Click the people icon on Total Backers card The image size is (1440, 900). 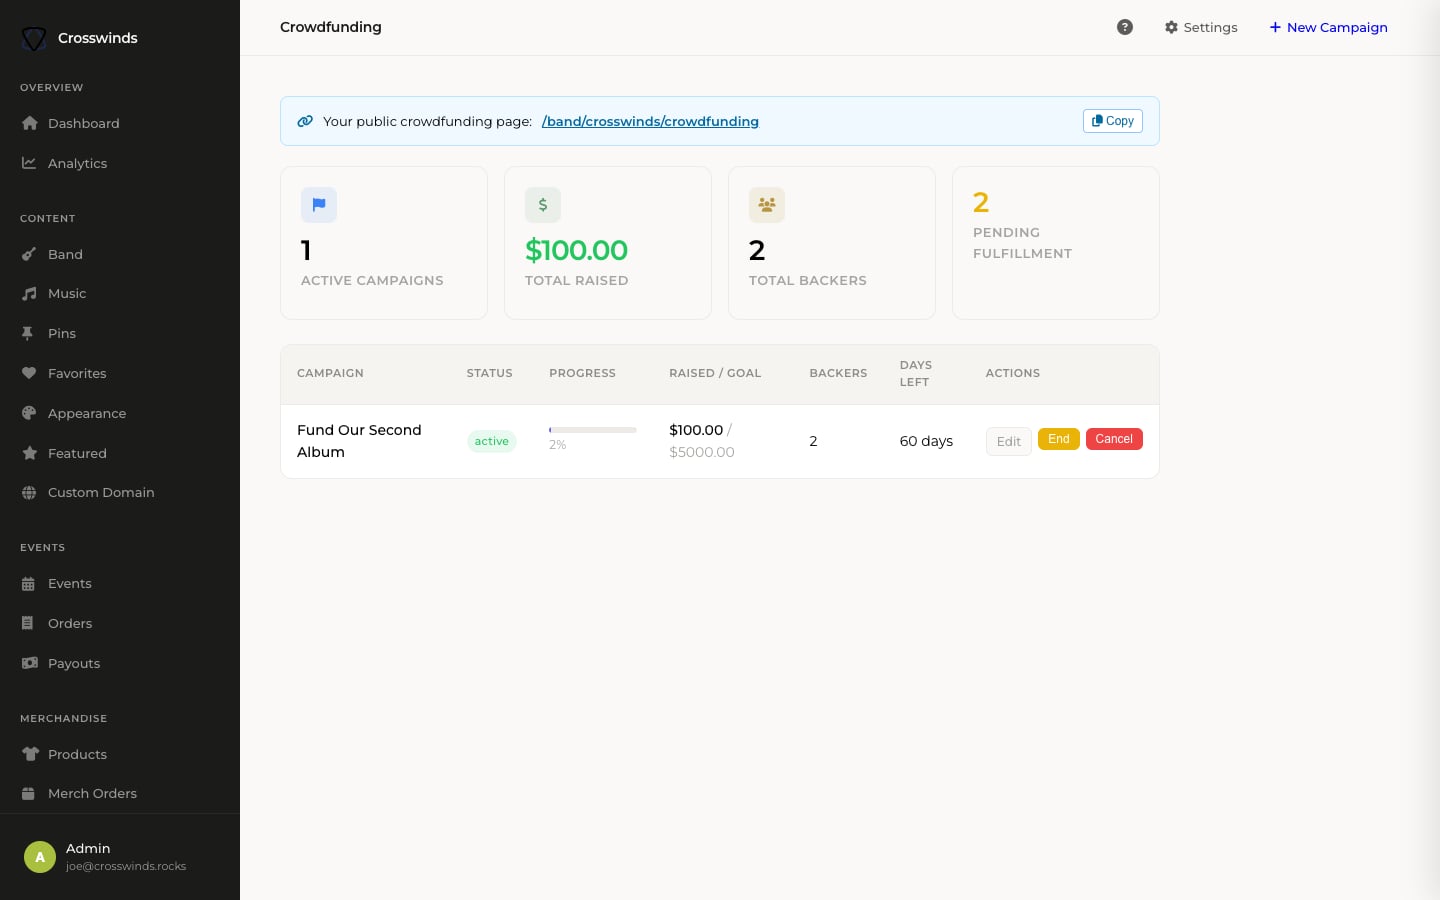click(x=767, y=205)
